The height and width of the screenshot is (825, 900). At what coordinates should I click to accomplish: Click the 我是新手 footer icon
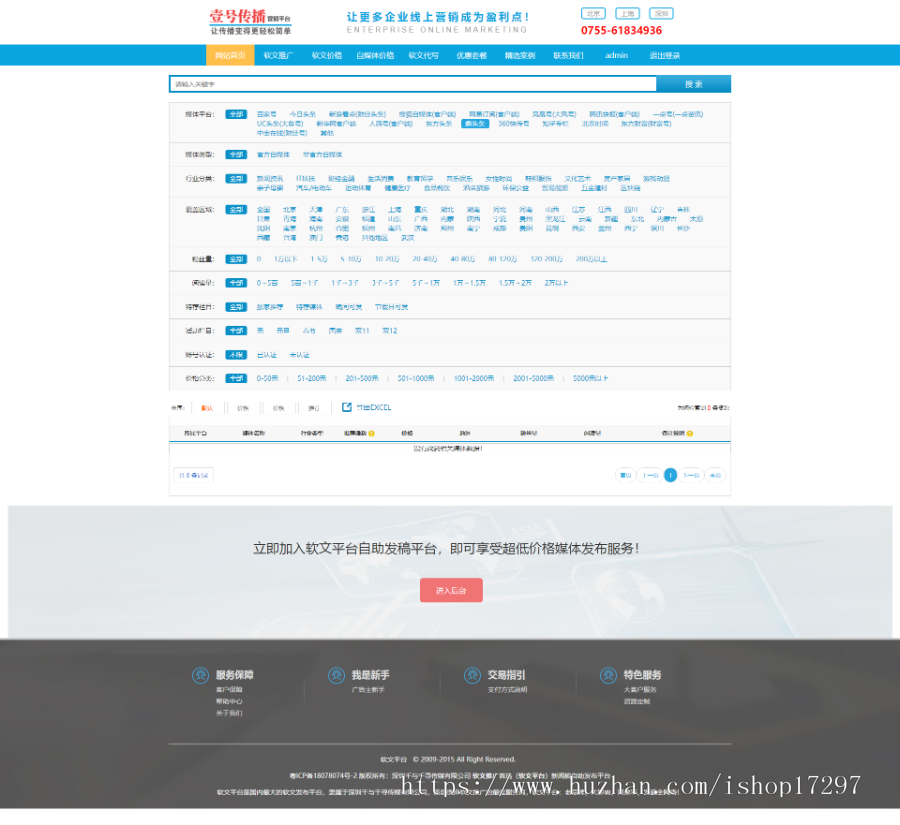pyautogui.click(x=336, y=675)
